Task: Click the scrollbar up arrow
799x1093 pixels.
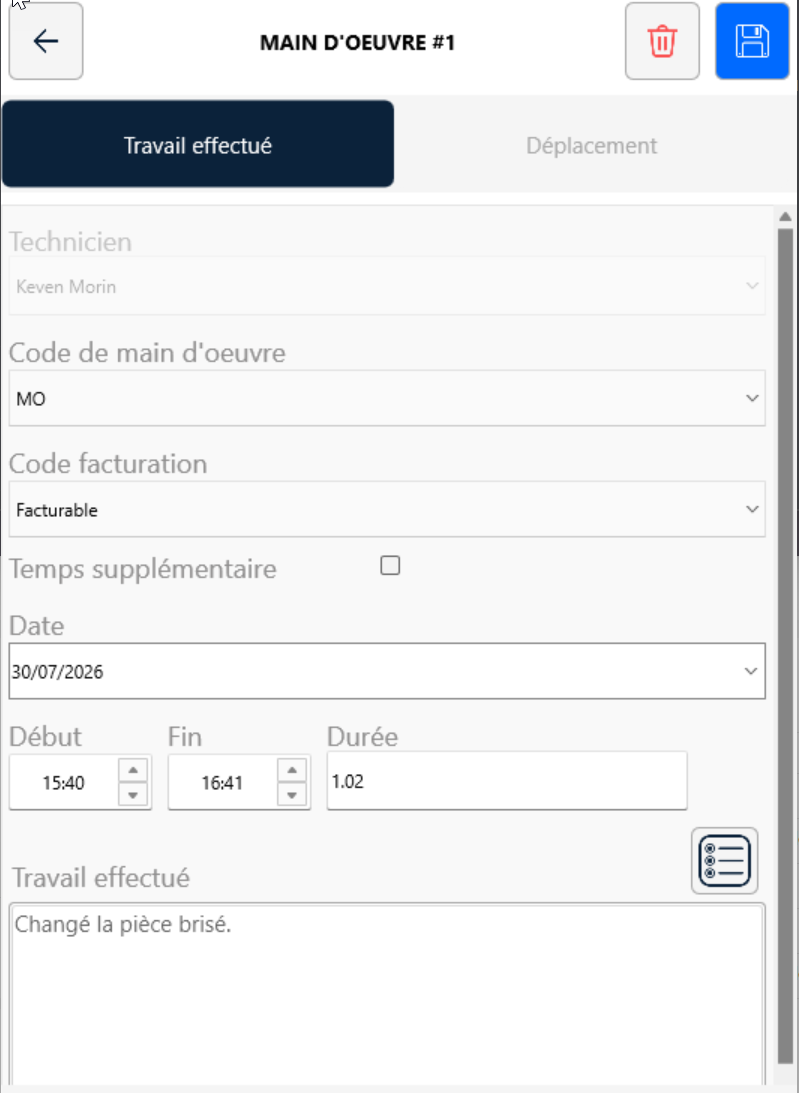Action: pyautogui.click(x=786, y=217)
